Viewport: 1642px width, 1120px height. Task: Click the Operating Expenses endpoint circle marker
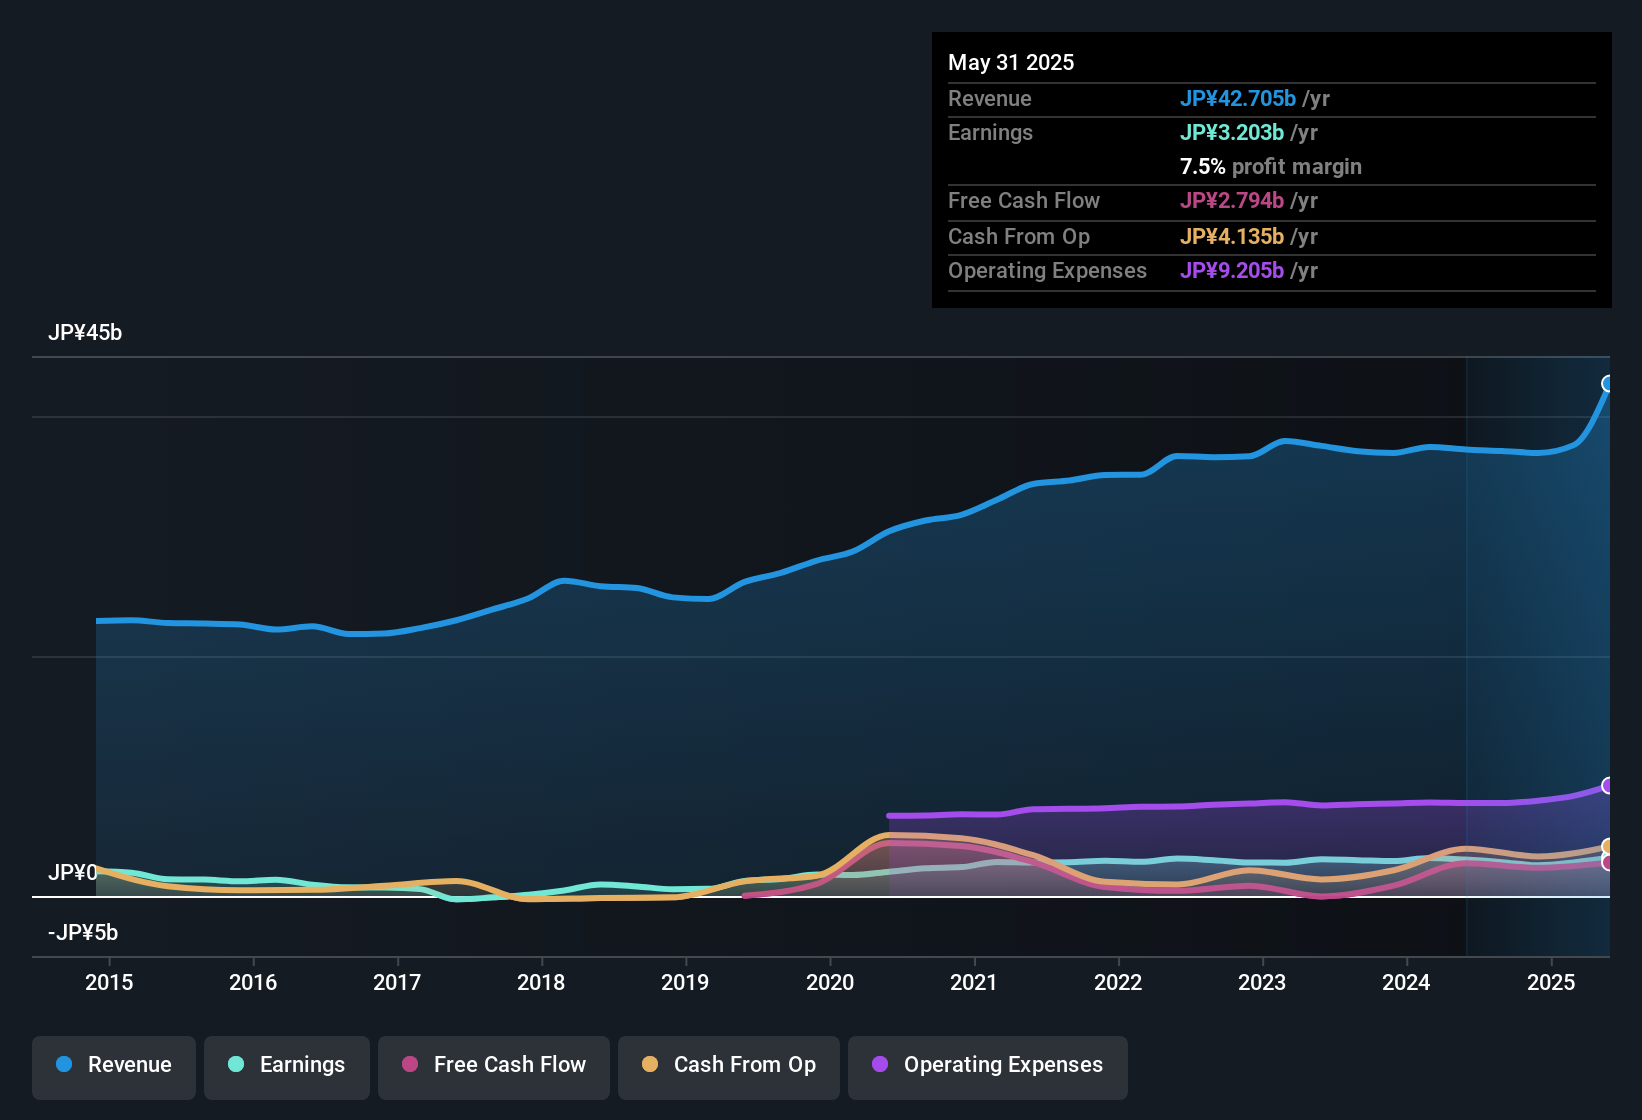[x=1606, y=785]
